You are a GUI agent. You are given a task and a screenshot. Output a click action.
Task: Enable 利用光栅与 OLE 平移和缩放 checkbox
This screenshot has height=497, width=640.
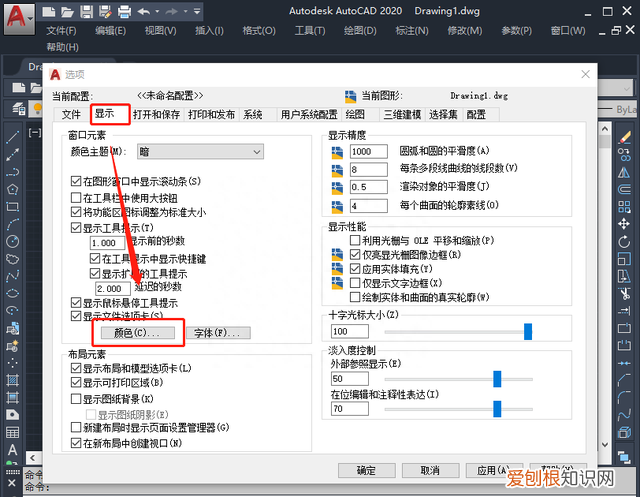click(355, 240)
